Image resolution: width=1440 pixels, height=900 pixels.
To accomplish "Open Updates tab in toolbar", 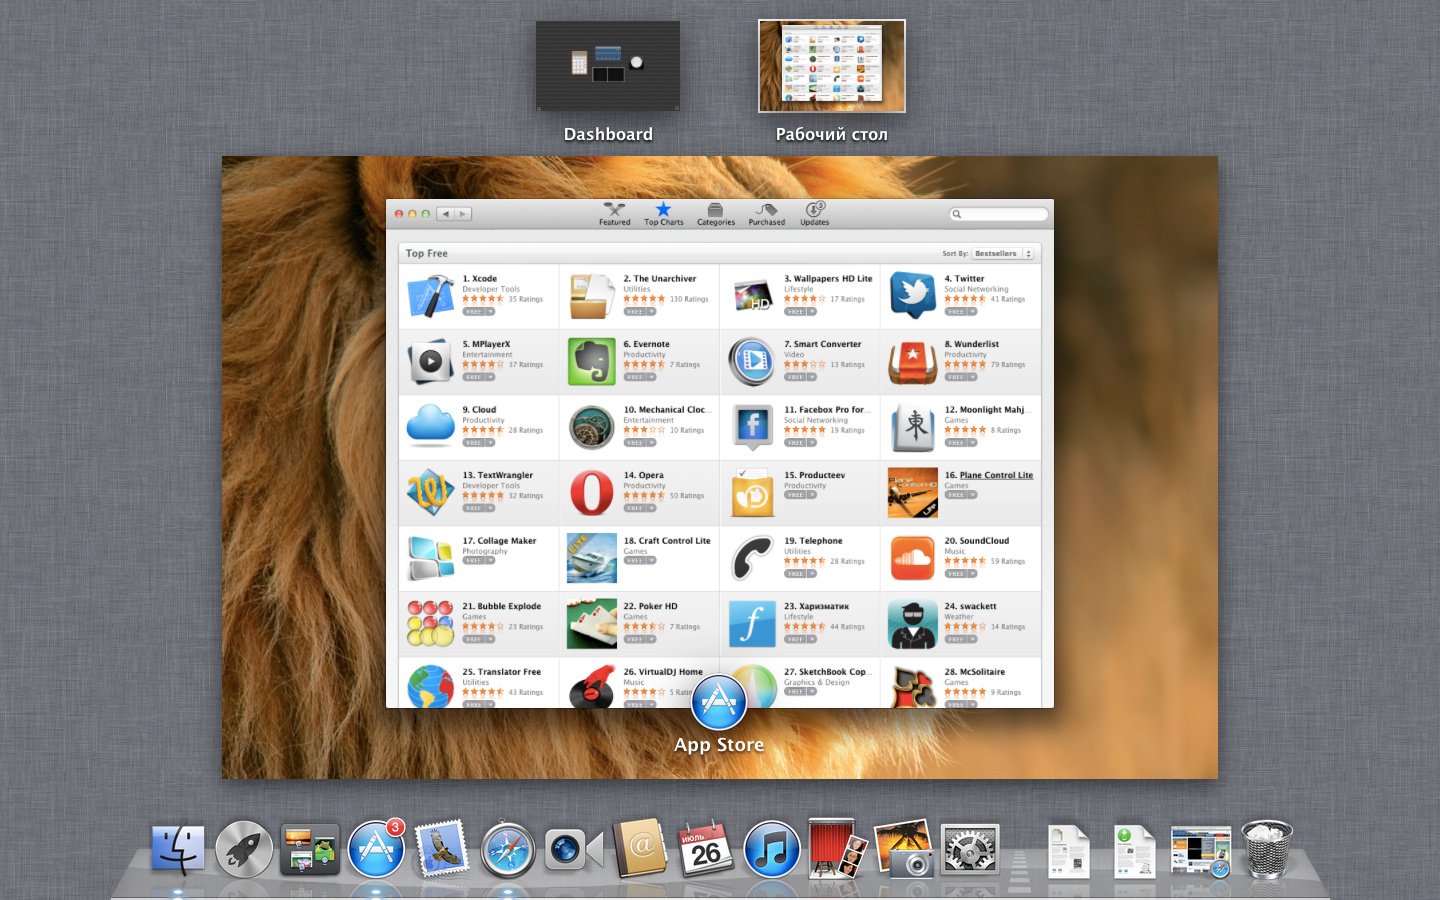I will coord(815,214).
